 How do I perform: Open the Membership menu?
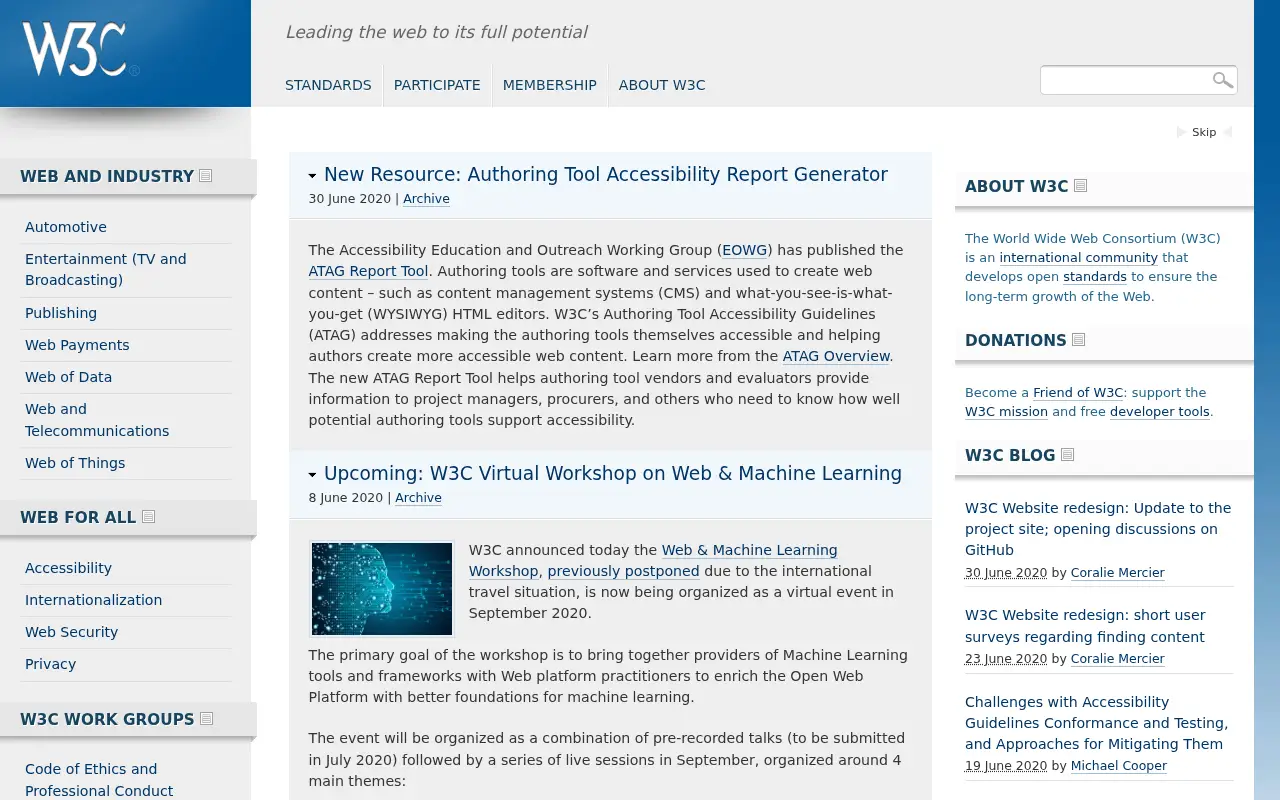click(549, 85)
